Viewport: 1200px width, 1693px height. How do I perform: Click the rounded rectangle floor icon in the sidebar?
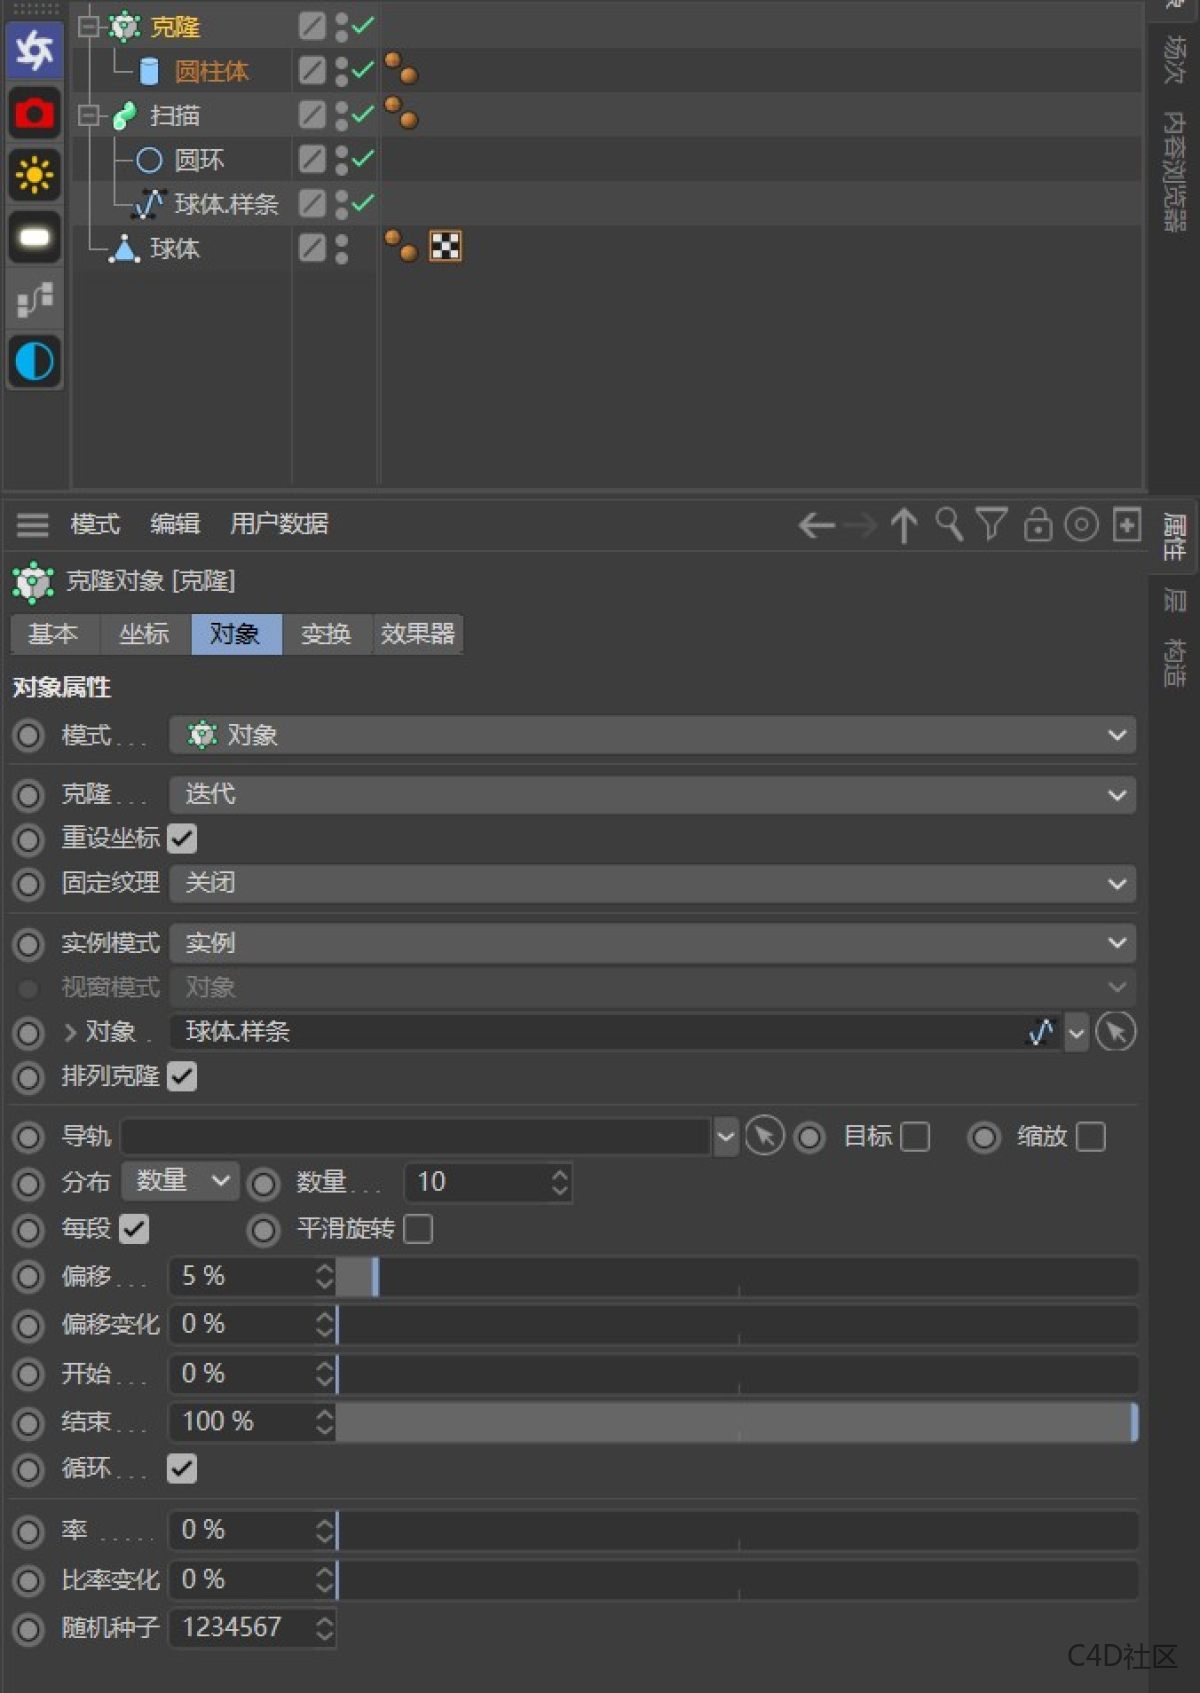(34, 237)
